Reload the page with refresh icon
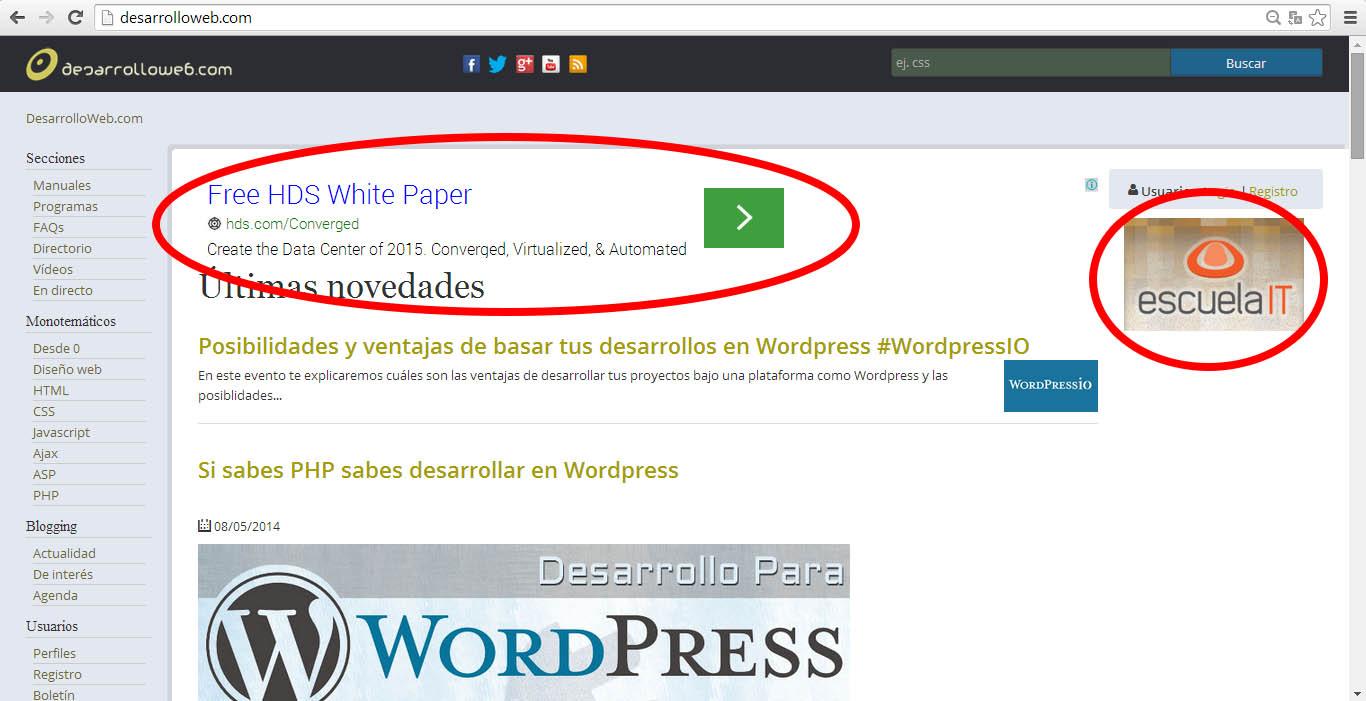The width and height of the screenshot is (1366, 701). tap(75, 17)
